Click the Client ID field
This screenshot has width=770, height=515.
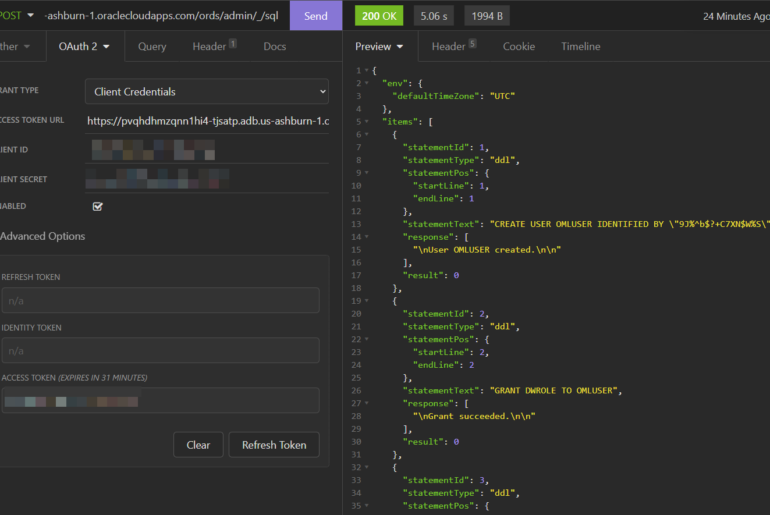click(x=208, y=150)
